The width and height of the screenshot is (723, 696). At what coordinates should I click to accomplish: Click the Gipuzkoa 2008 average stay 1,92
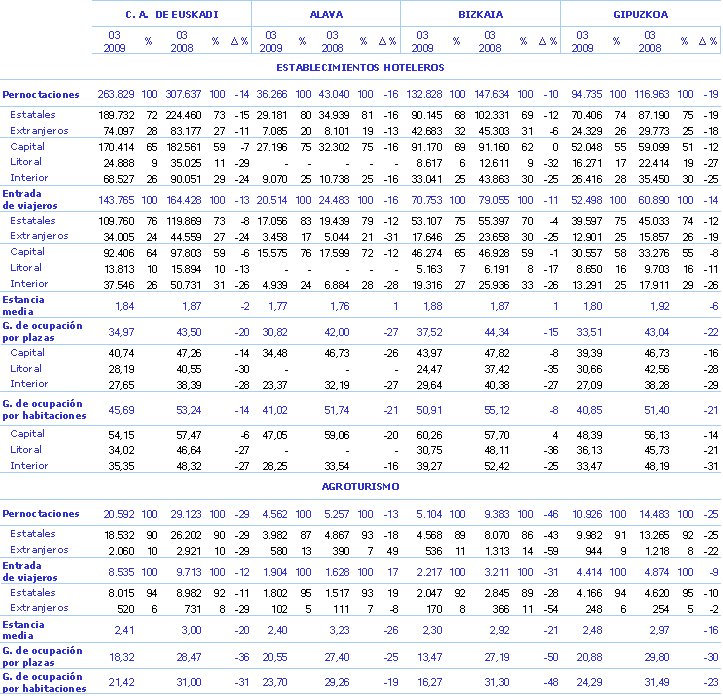(x=660, y=306)
